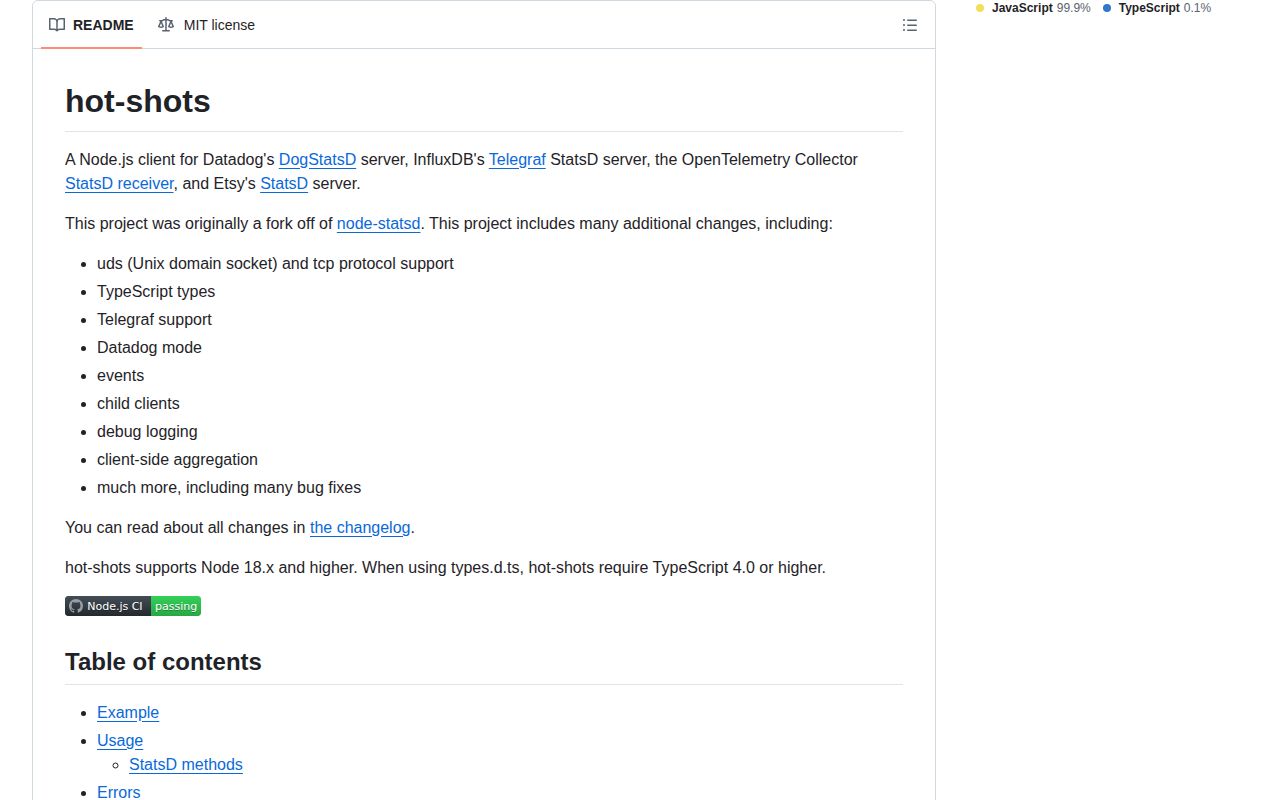Click the 'events' bullet item
Image resolution: width=1280 pixels, height=800 pixels.
click(120, 375)
